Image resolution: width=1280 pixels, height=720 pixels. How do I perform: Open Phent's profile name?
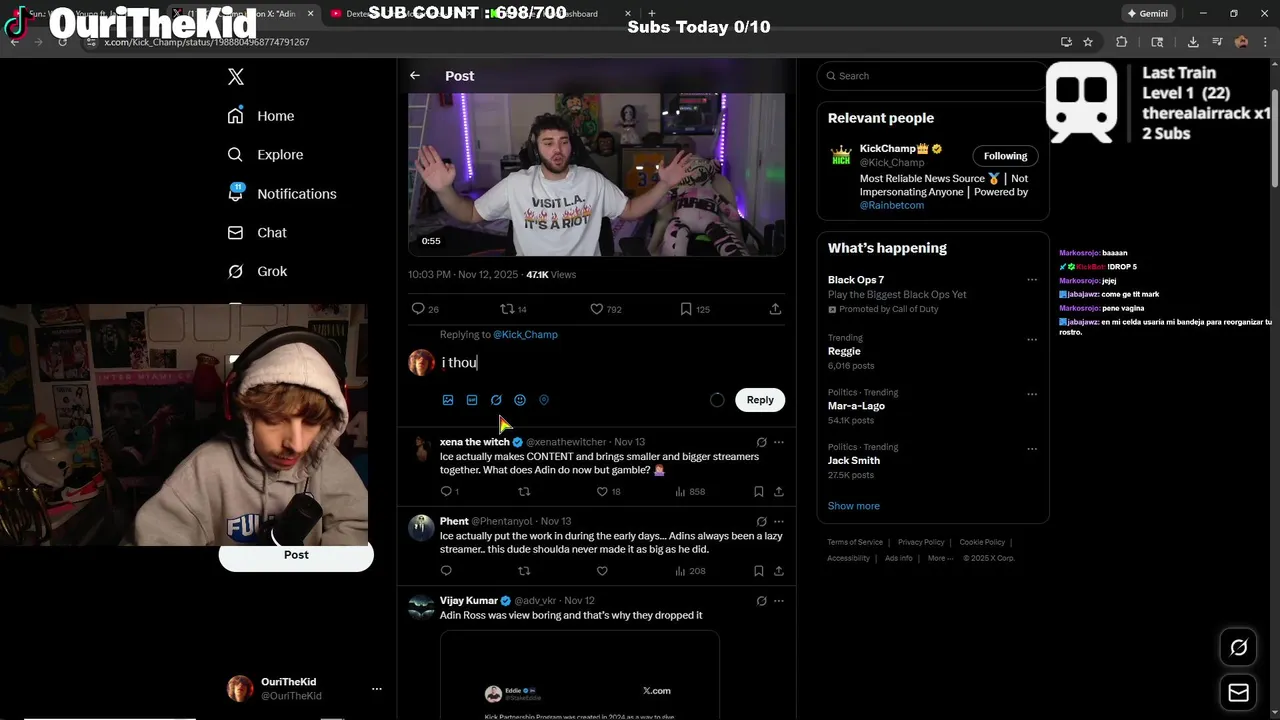454,521
